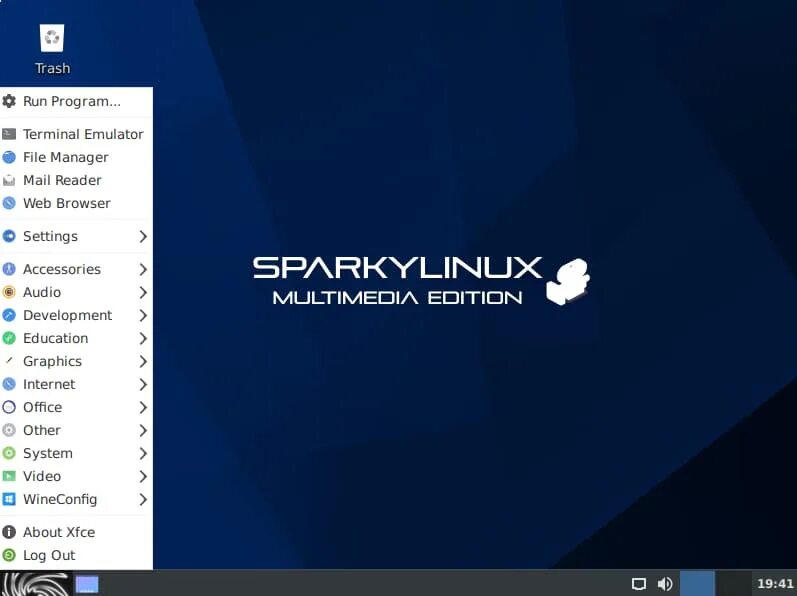Screen dimensions: 797x596
Task: Open the Graphics menu label
Action: pos(52,361)
